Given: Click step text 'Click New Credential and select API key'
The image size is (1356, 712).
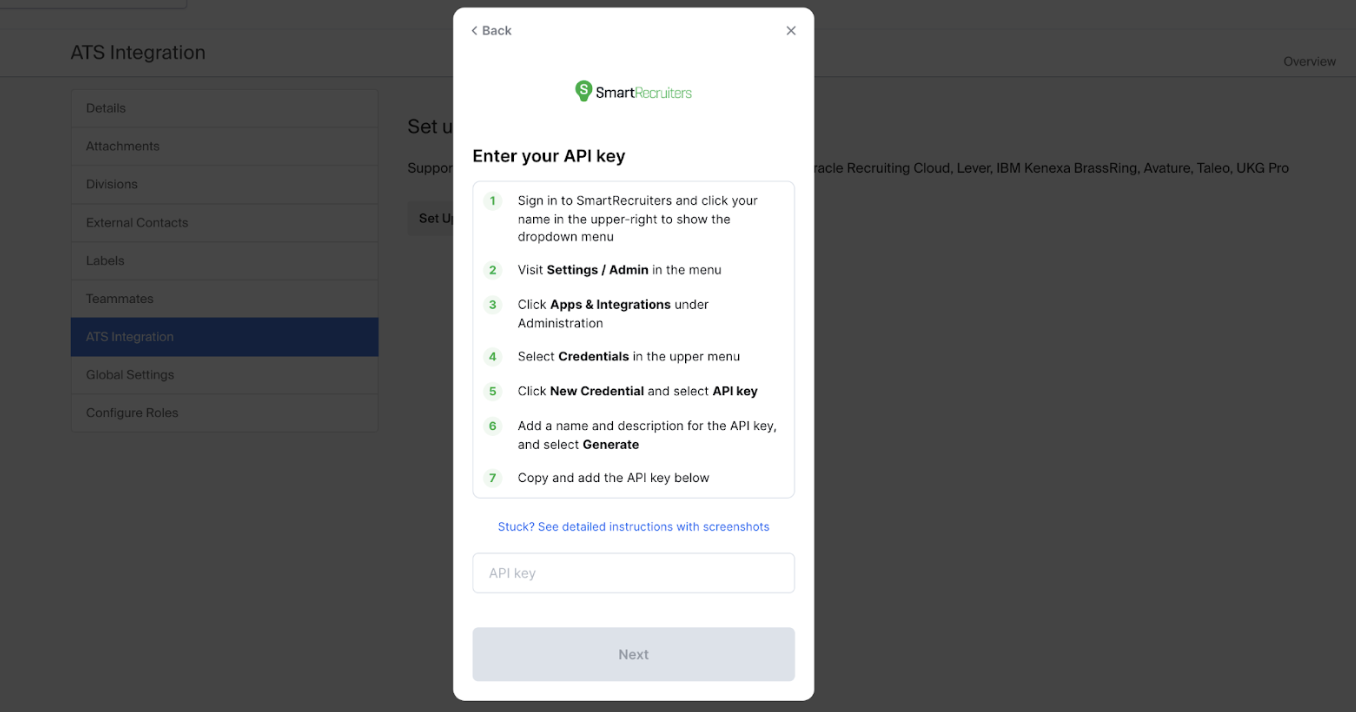Looking at the screenshot, I should [638, 391].
